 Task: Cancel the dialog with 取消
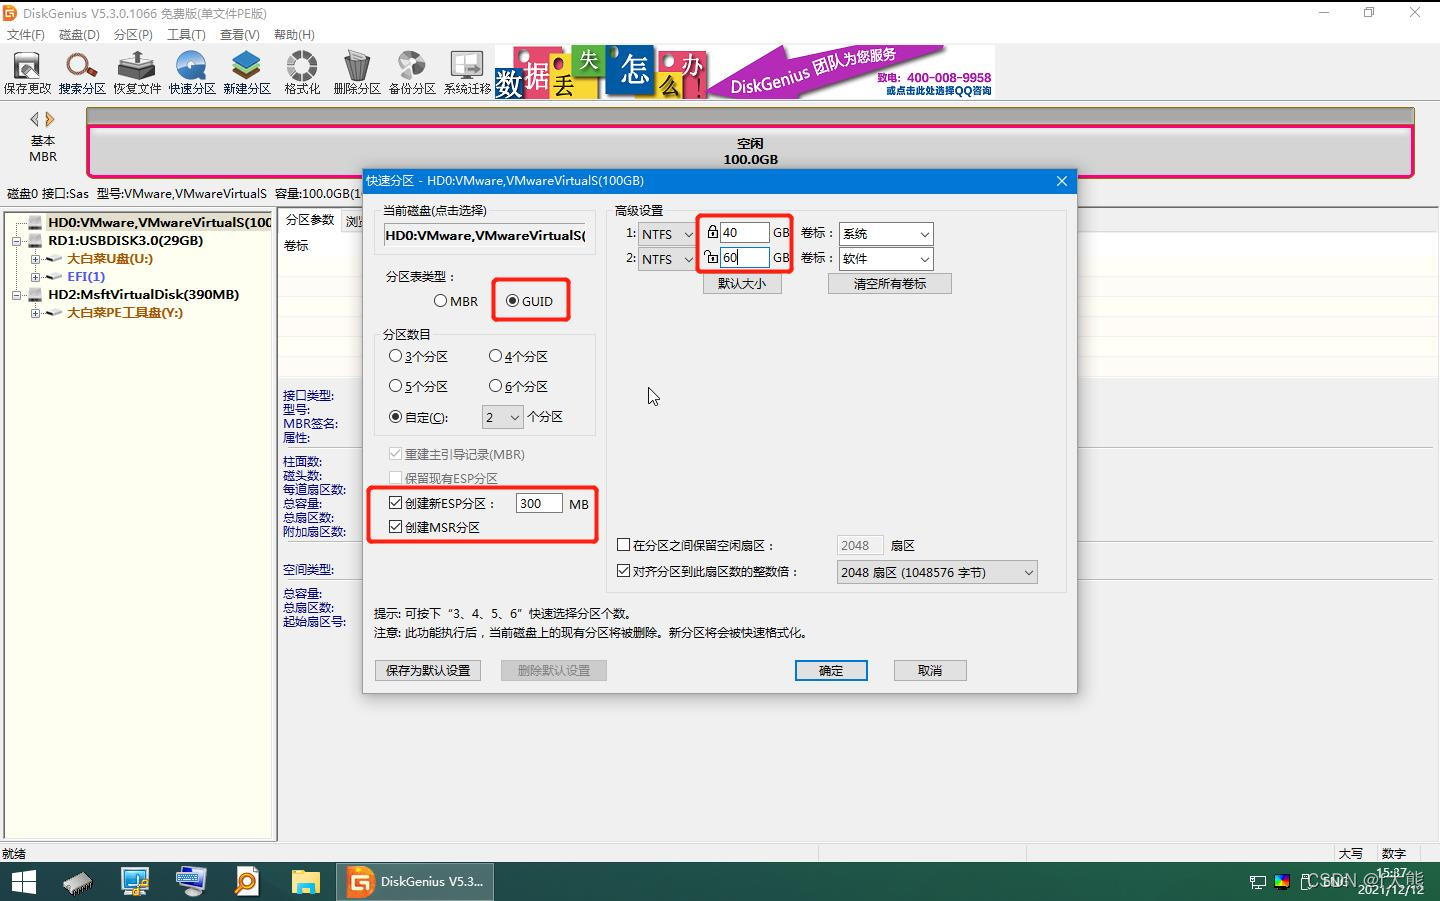point(930,670)
